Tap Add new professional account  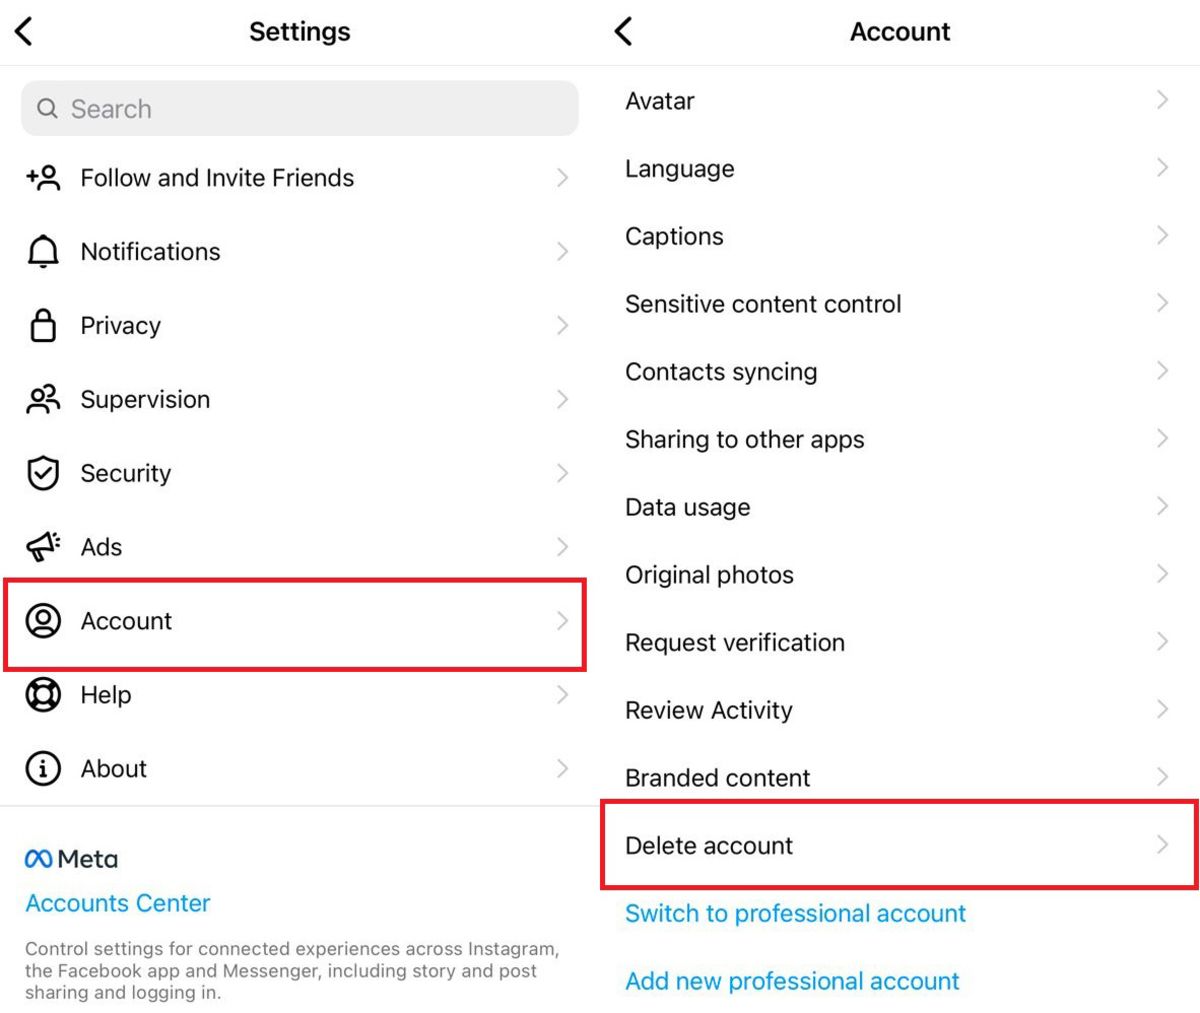tap(792, 981)
